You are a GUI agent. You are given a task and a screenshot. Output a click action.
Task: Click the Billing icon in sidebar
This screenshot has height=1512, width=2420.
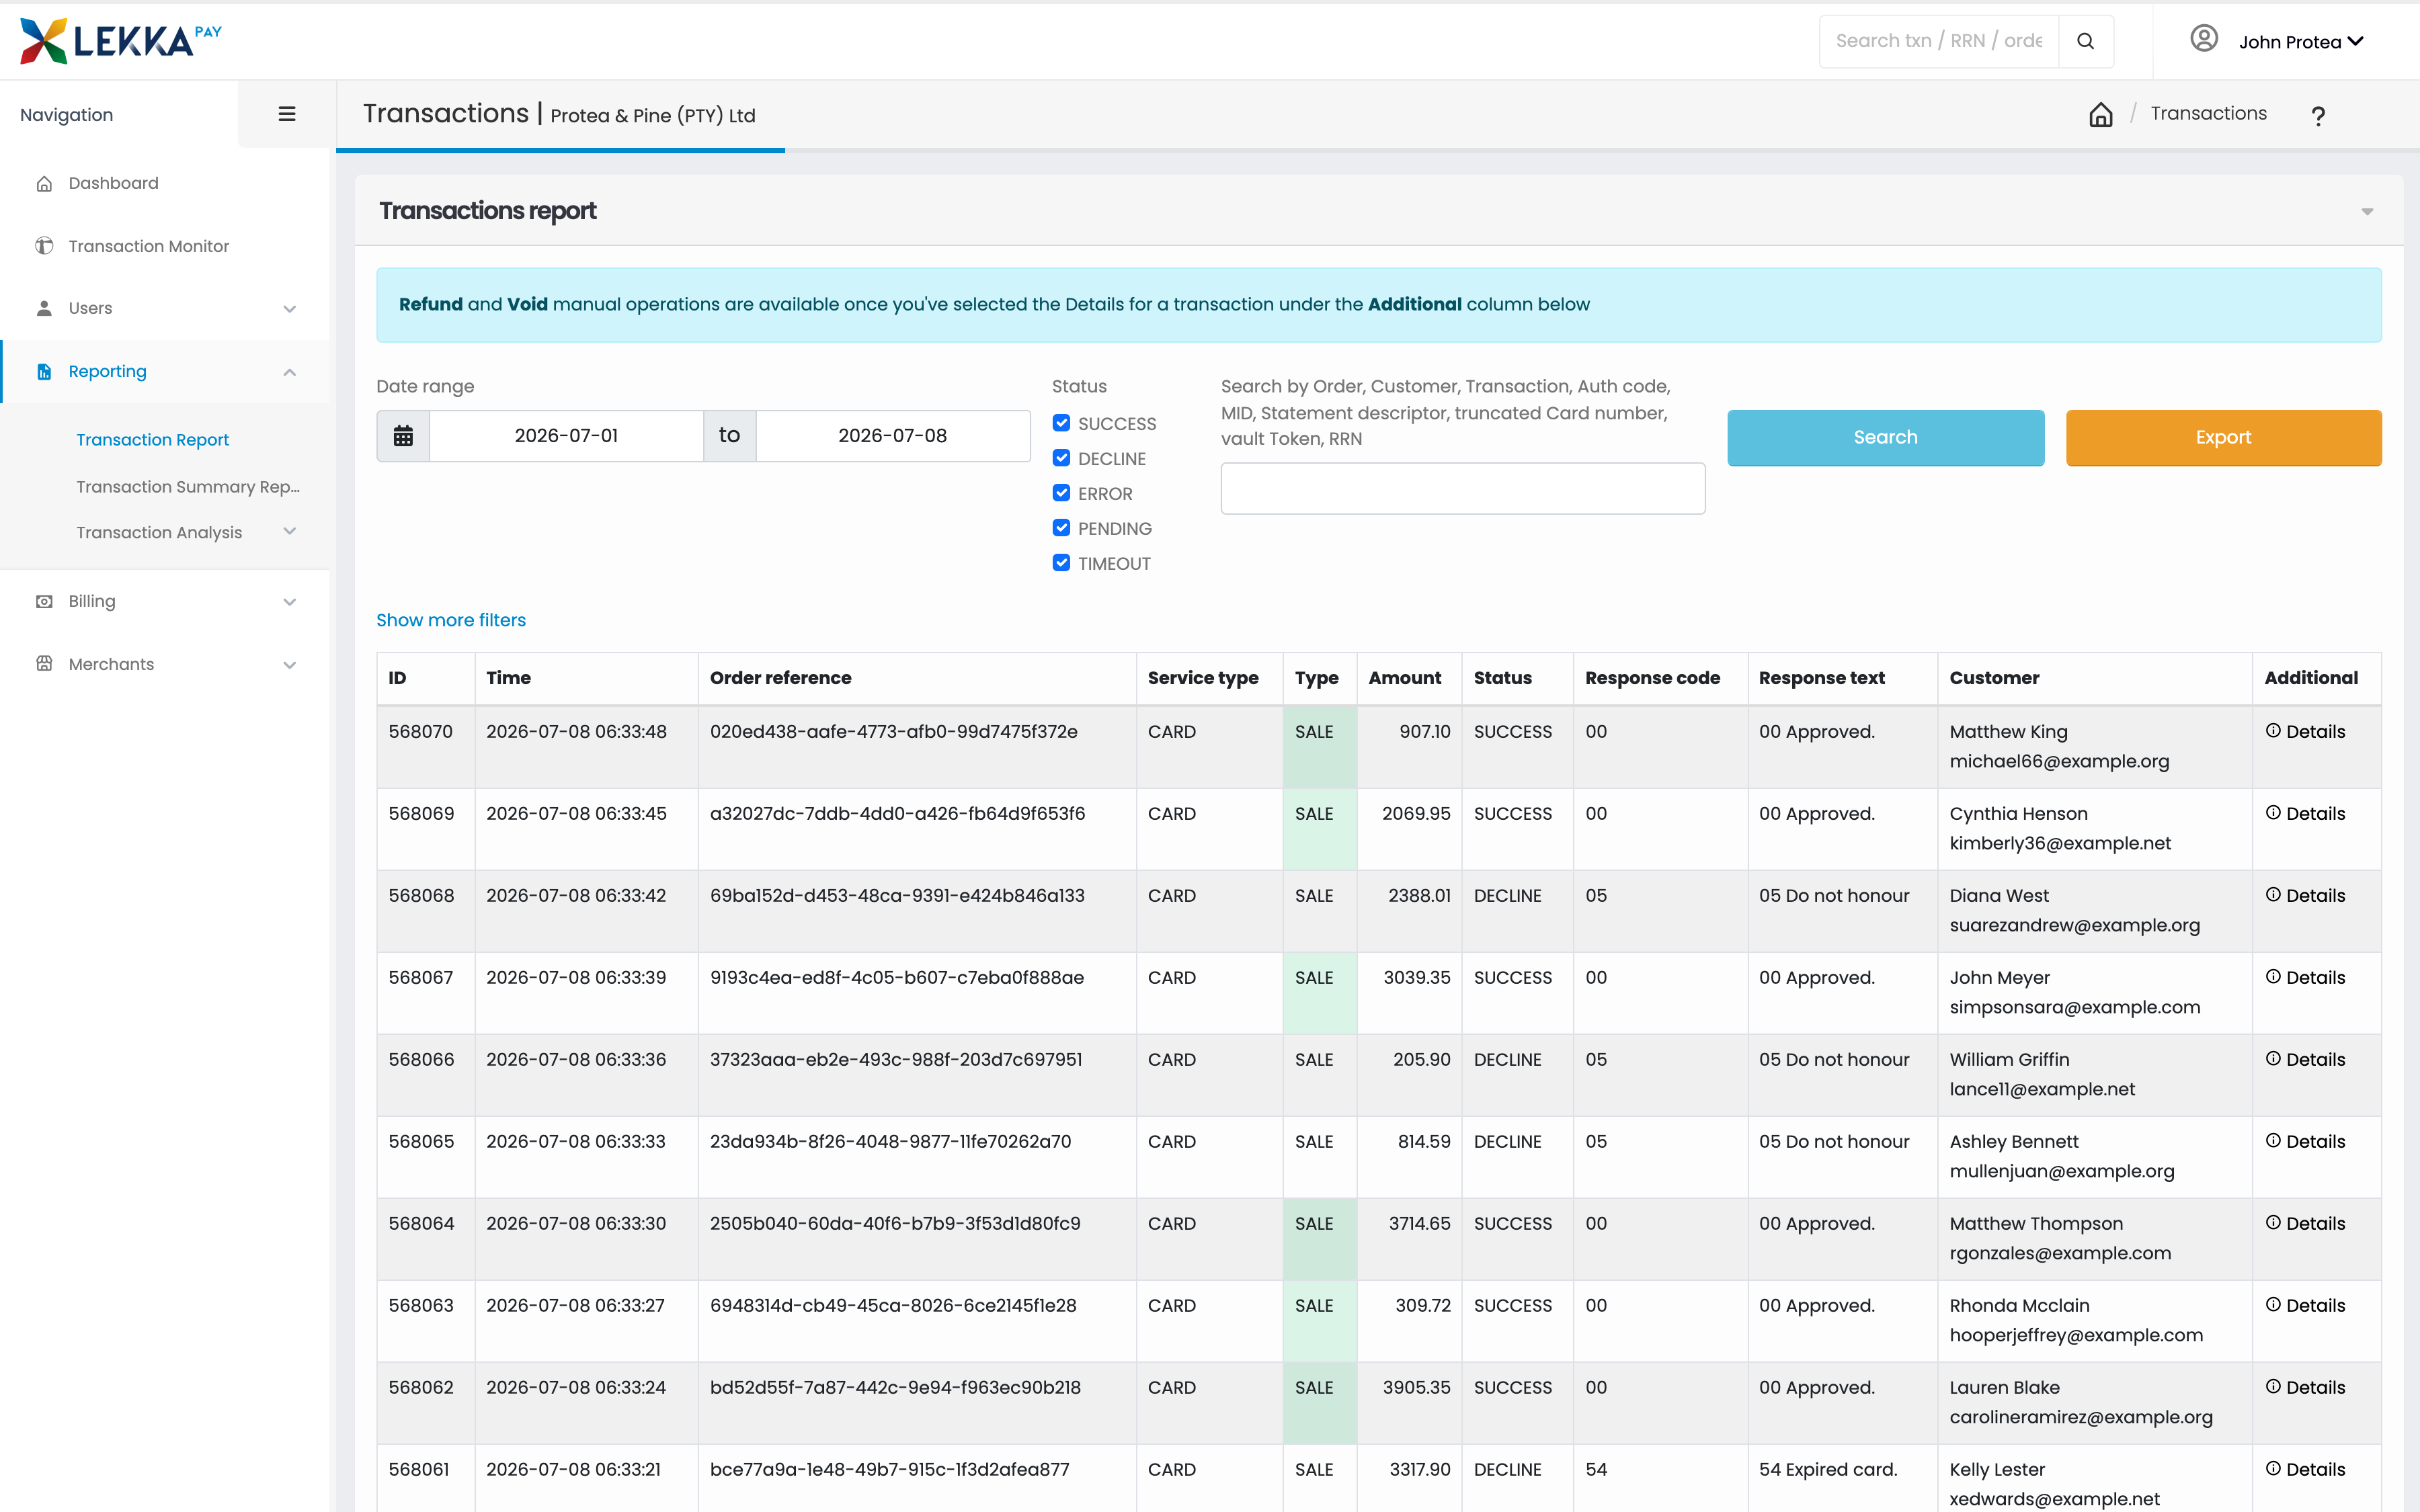tap(44, 601)
